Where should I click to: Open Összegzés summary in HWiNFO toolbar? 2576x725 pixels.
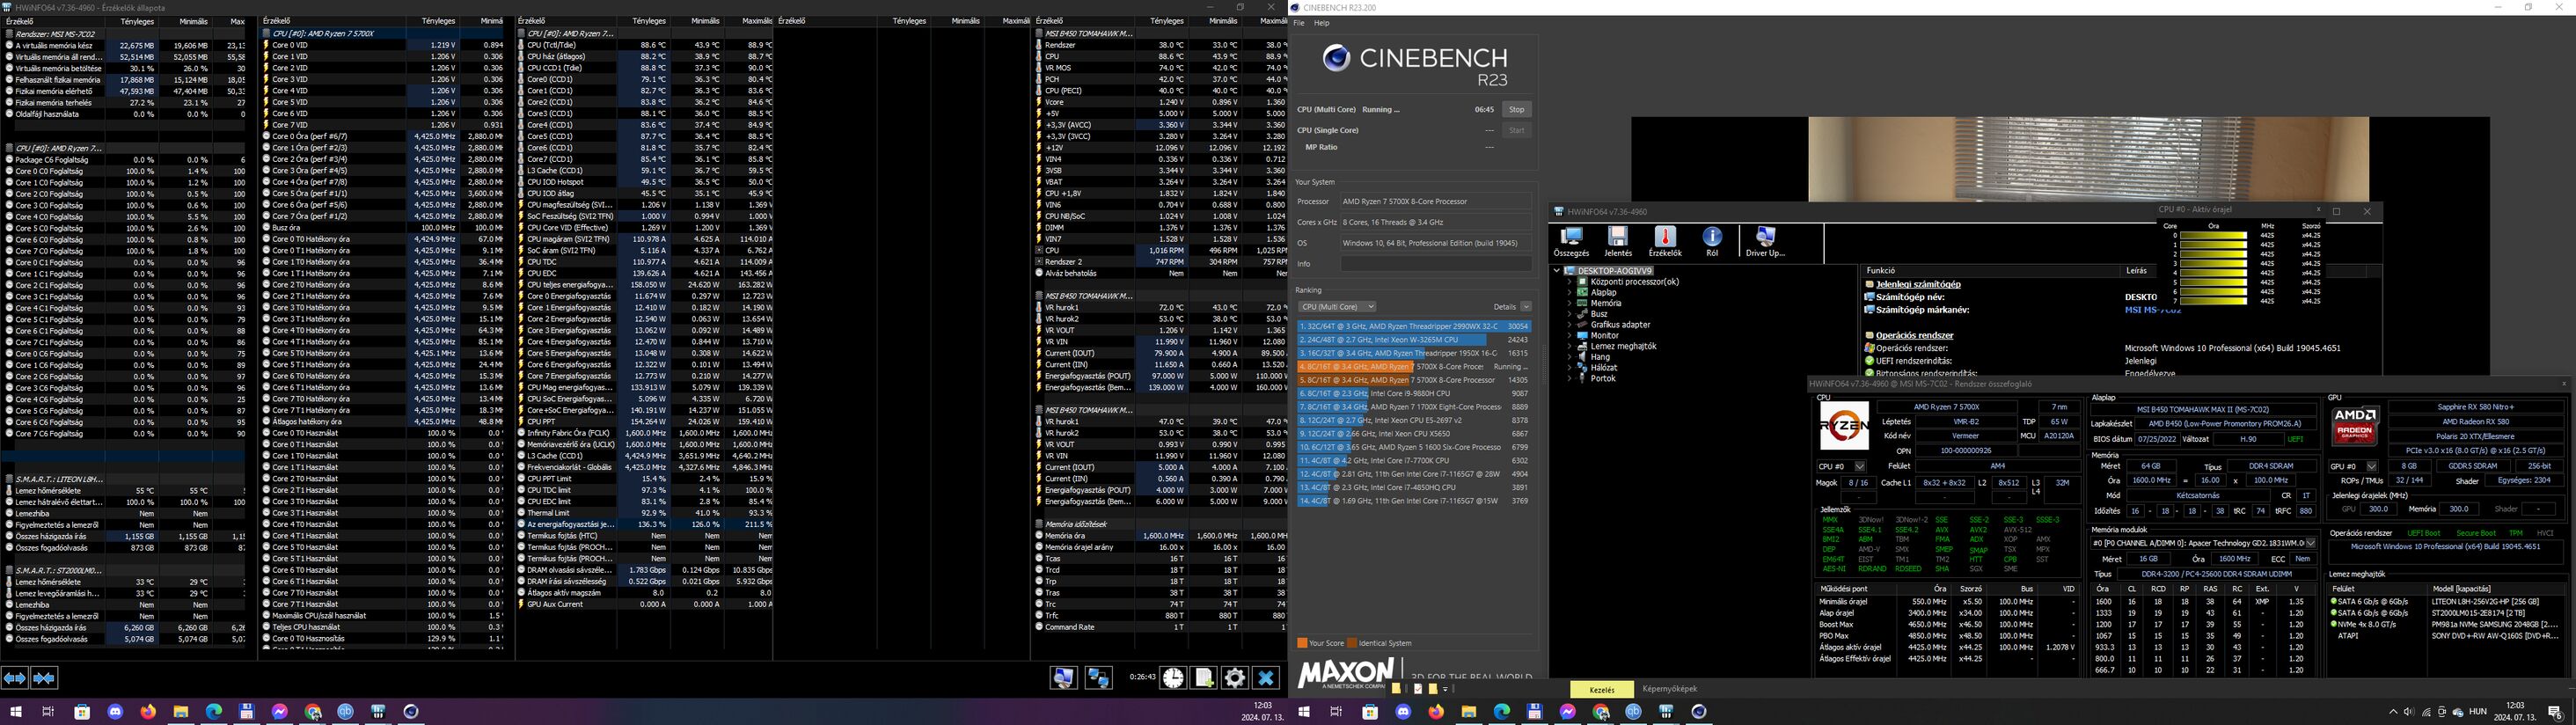point(1571,240)
